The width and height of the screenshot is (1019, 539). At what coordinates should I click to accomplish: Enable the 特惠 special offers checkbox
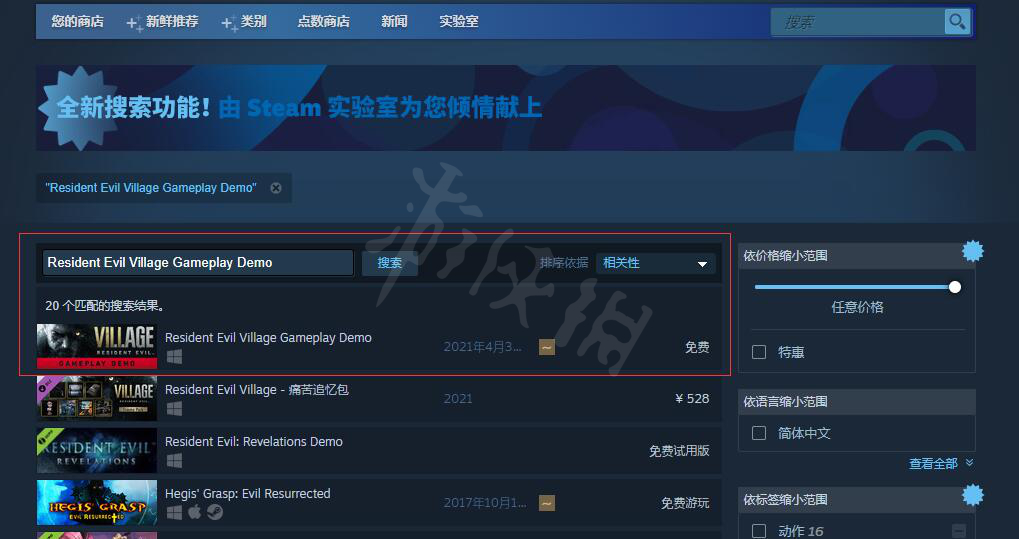[759, 352]
